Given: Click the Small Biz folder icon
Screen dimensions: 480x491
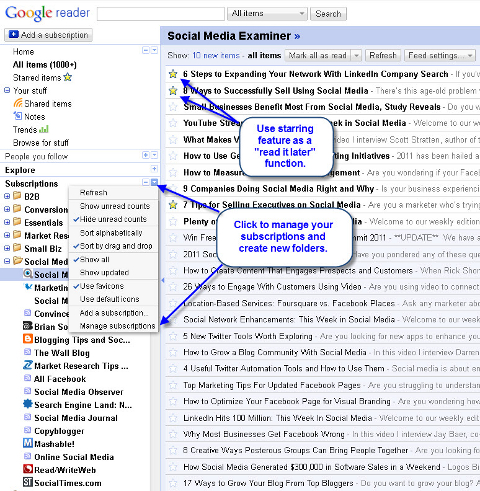Looking at the screenshot, I should (17, 248).
